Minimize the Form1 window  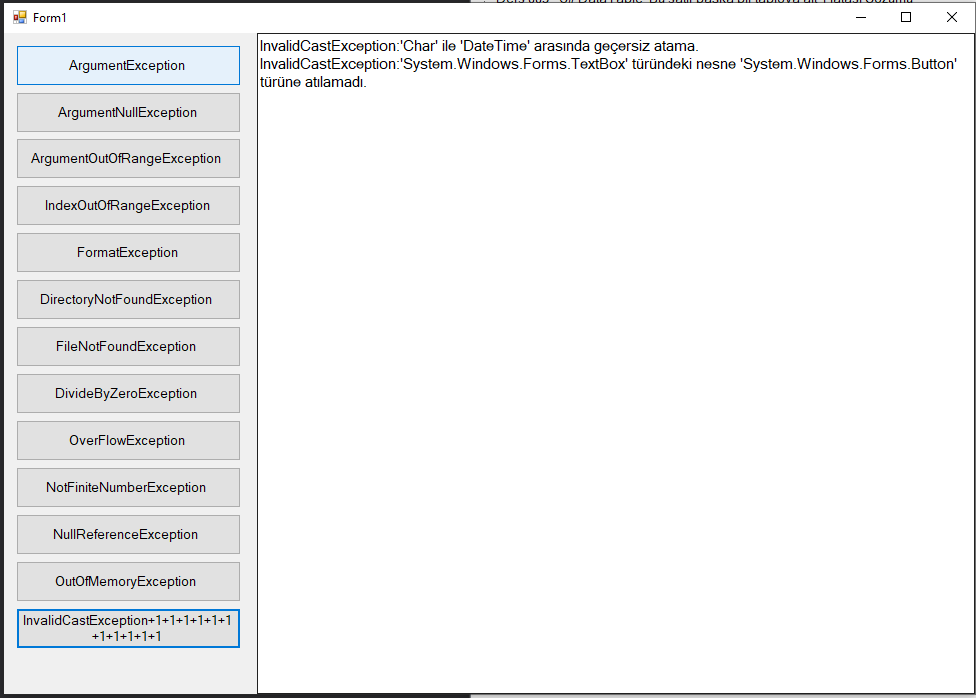click(x=861, y=17)
